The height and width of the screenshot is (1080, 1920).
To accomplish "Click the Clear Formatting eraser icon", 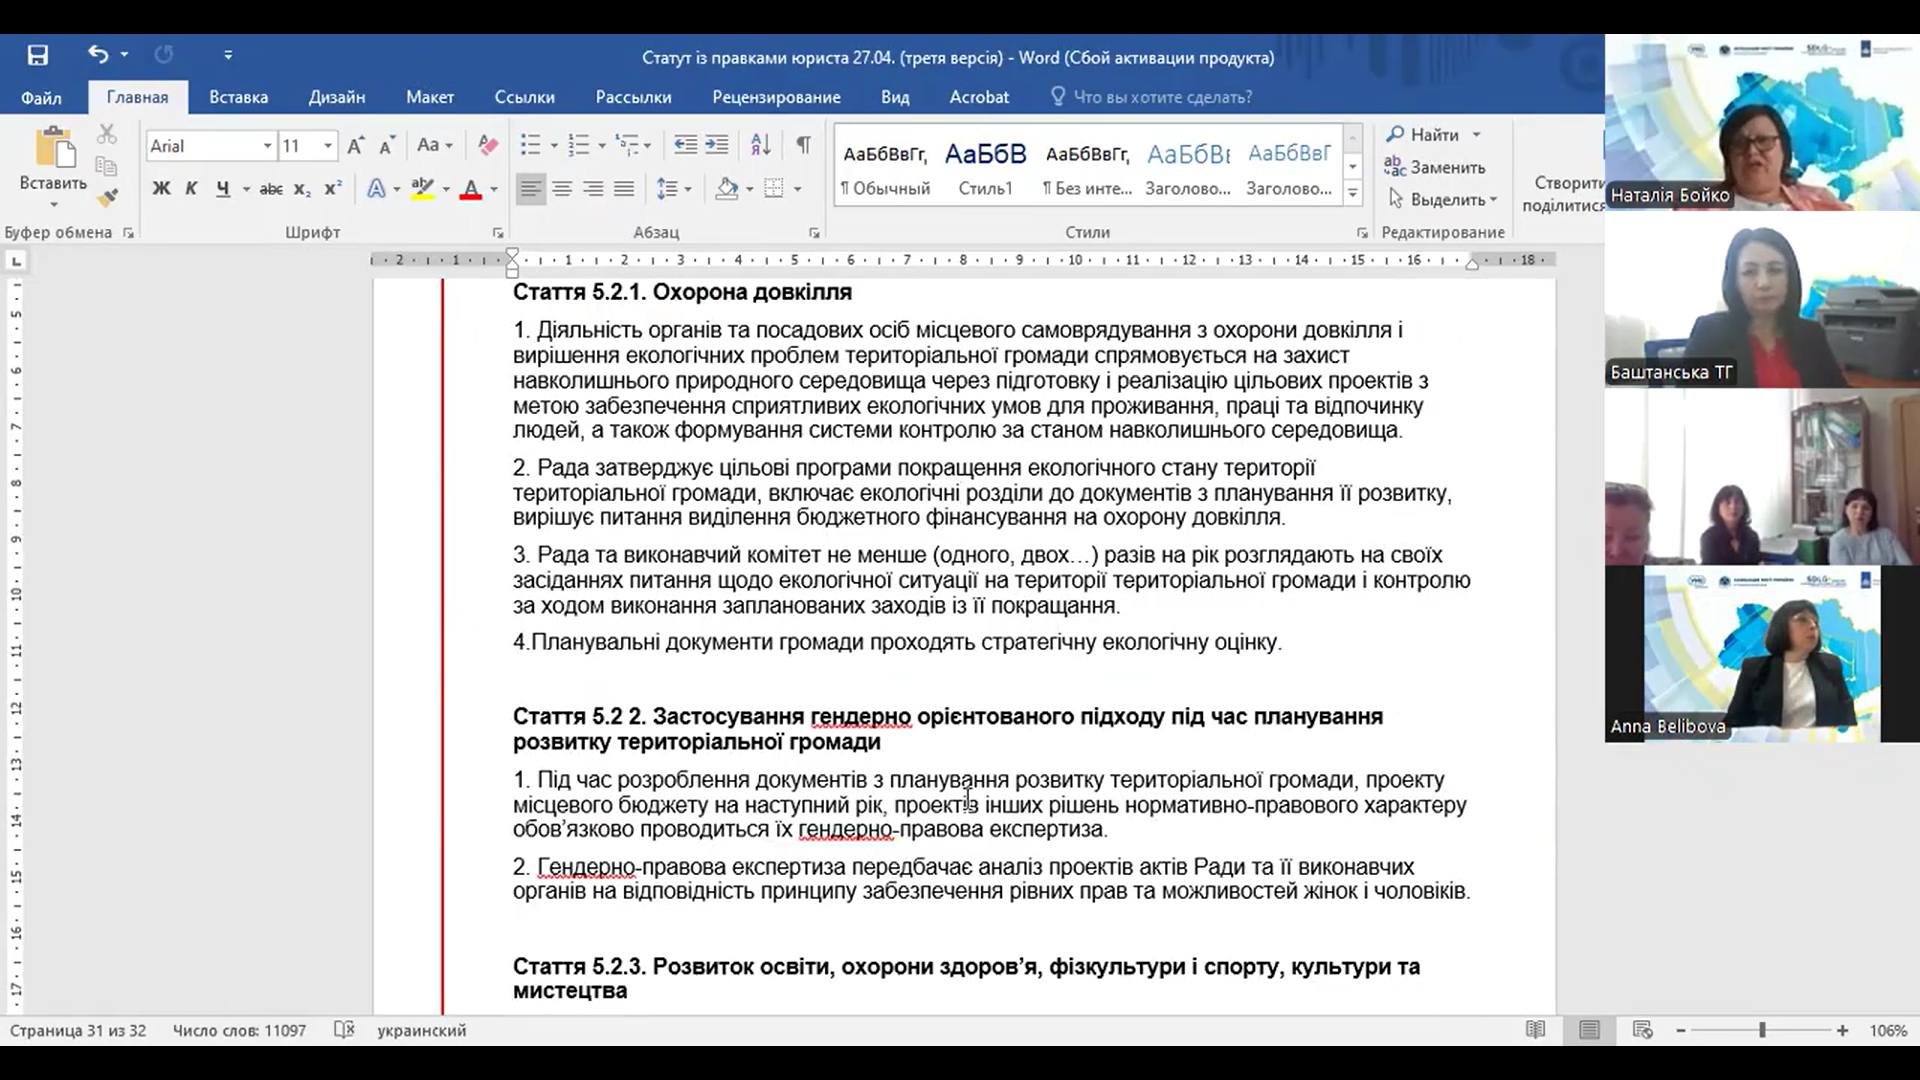I will [488, 145].
